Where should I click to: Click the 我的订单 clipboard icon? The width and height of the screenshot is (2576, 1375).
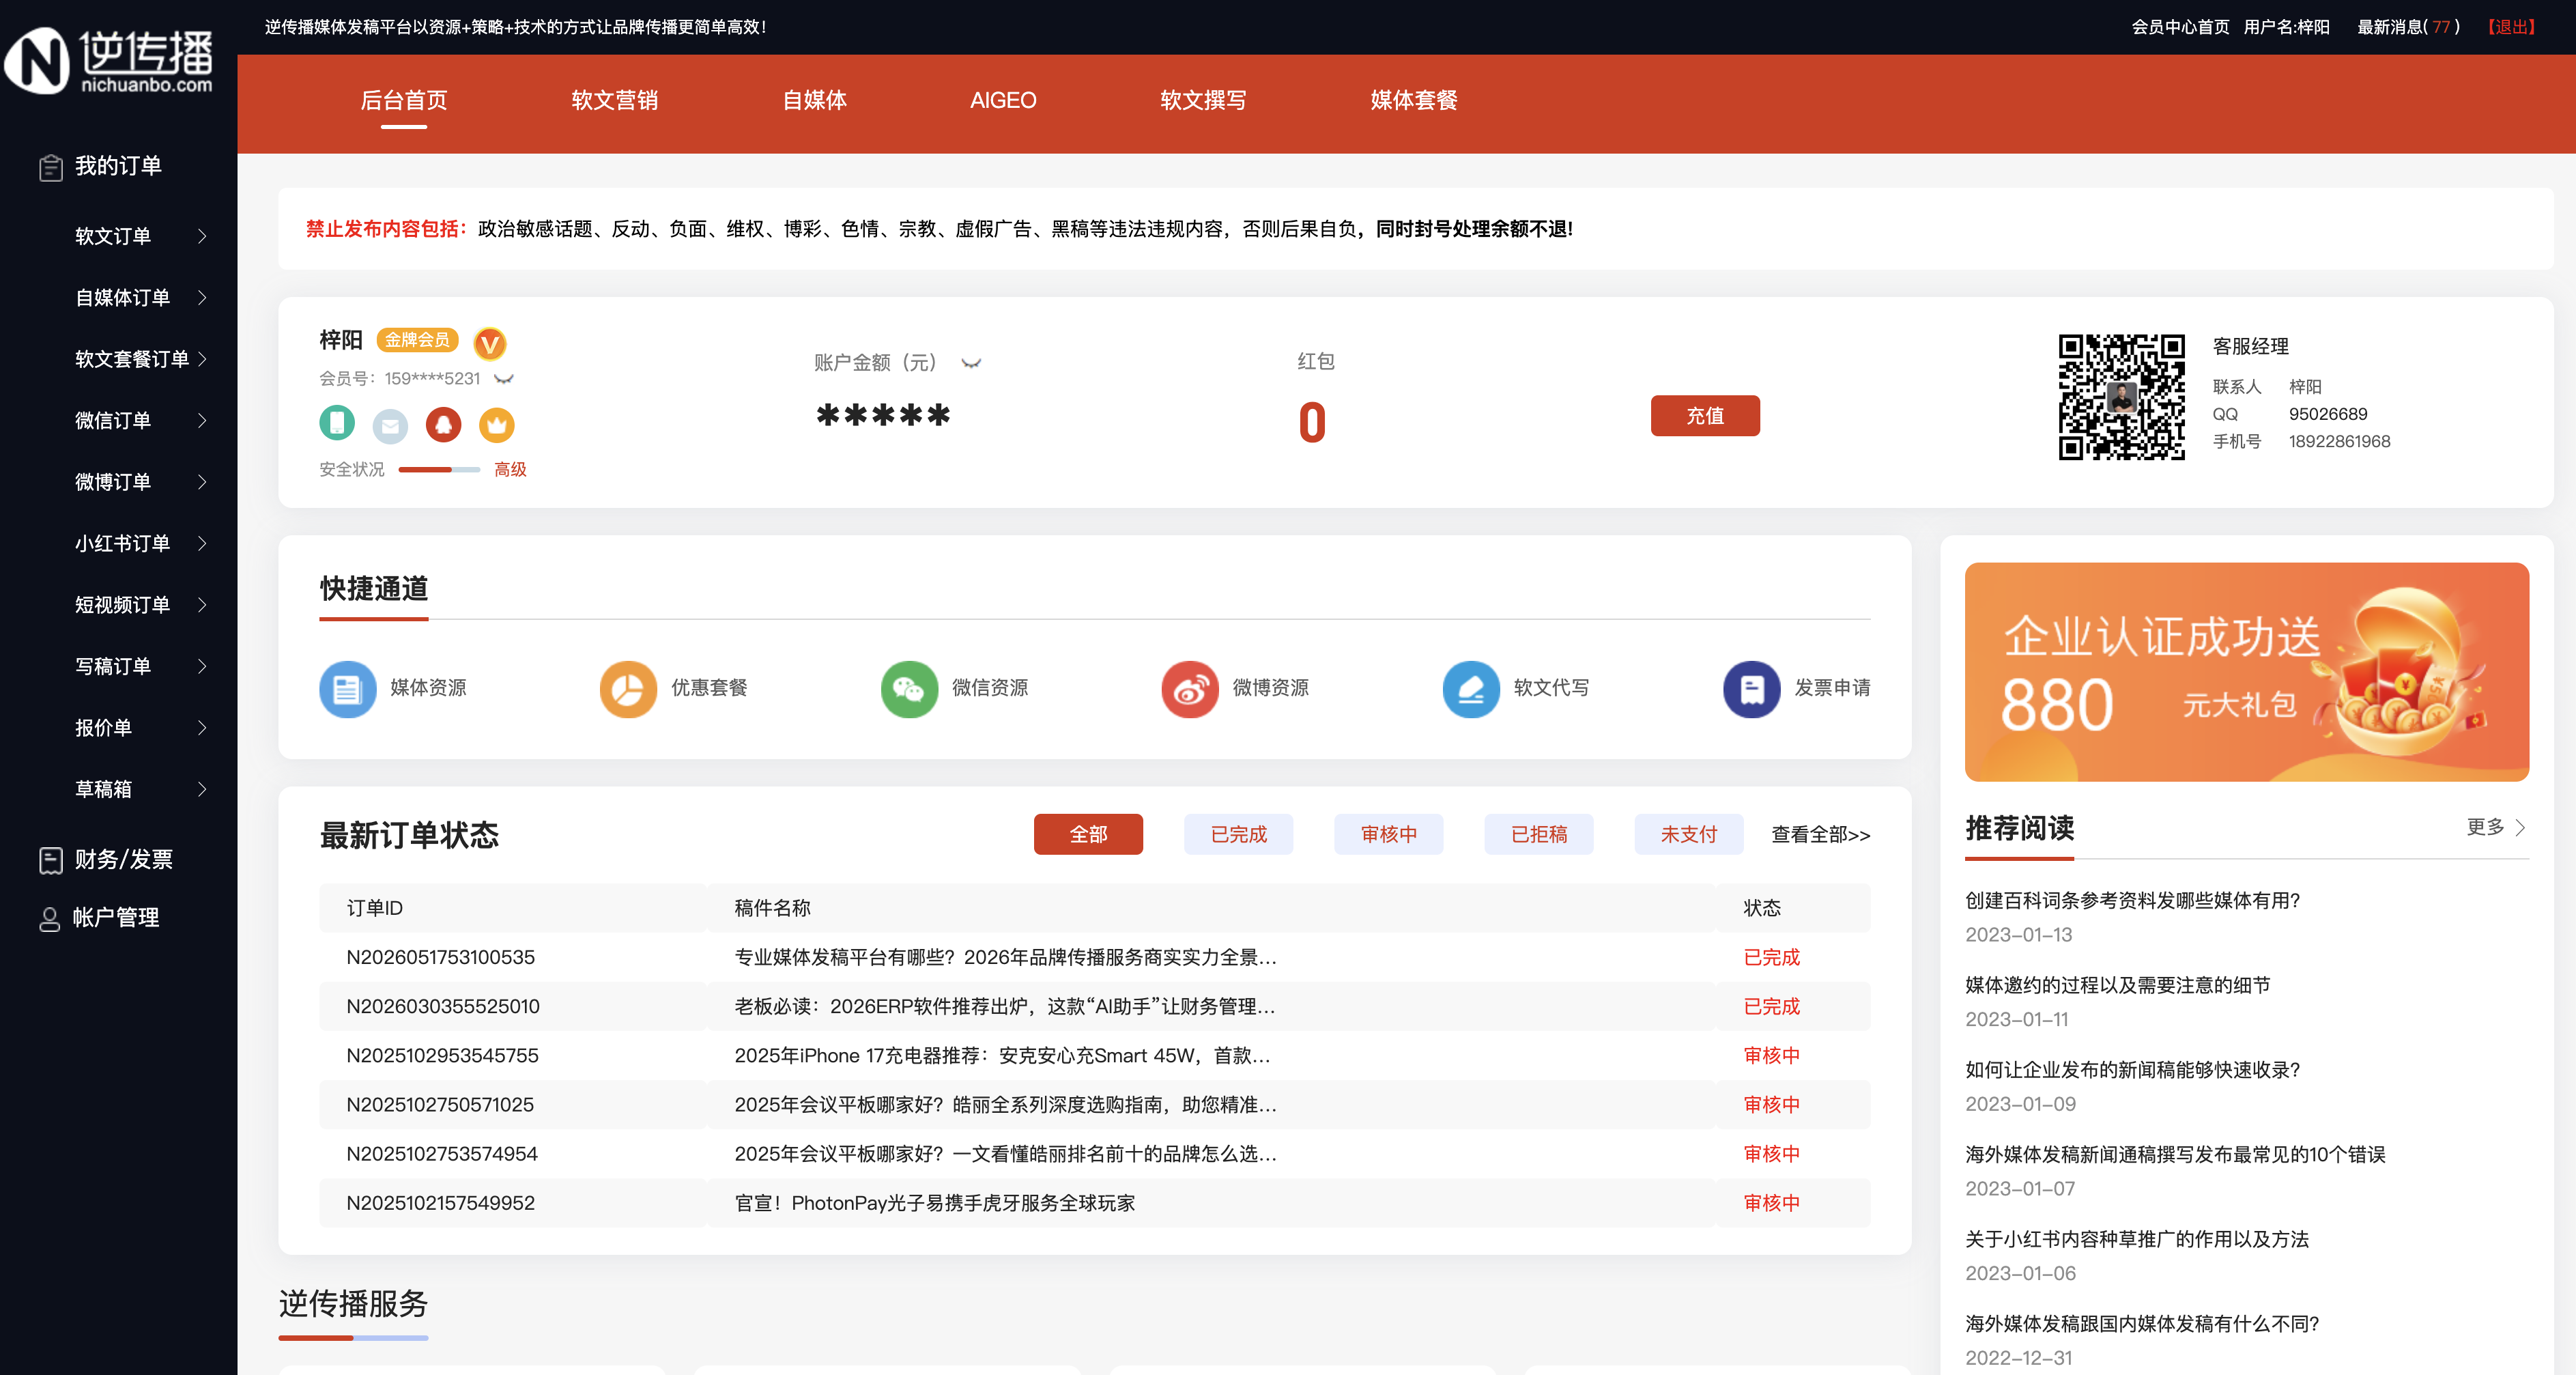pyautogui.click(x=50, y=167)
